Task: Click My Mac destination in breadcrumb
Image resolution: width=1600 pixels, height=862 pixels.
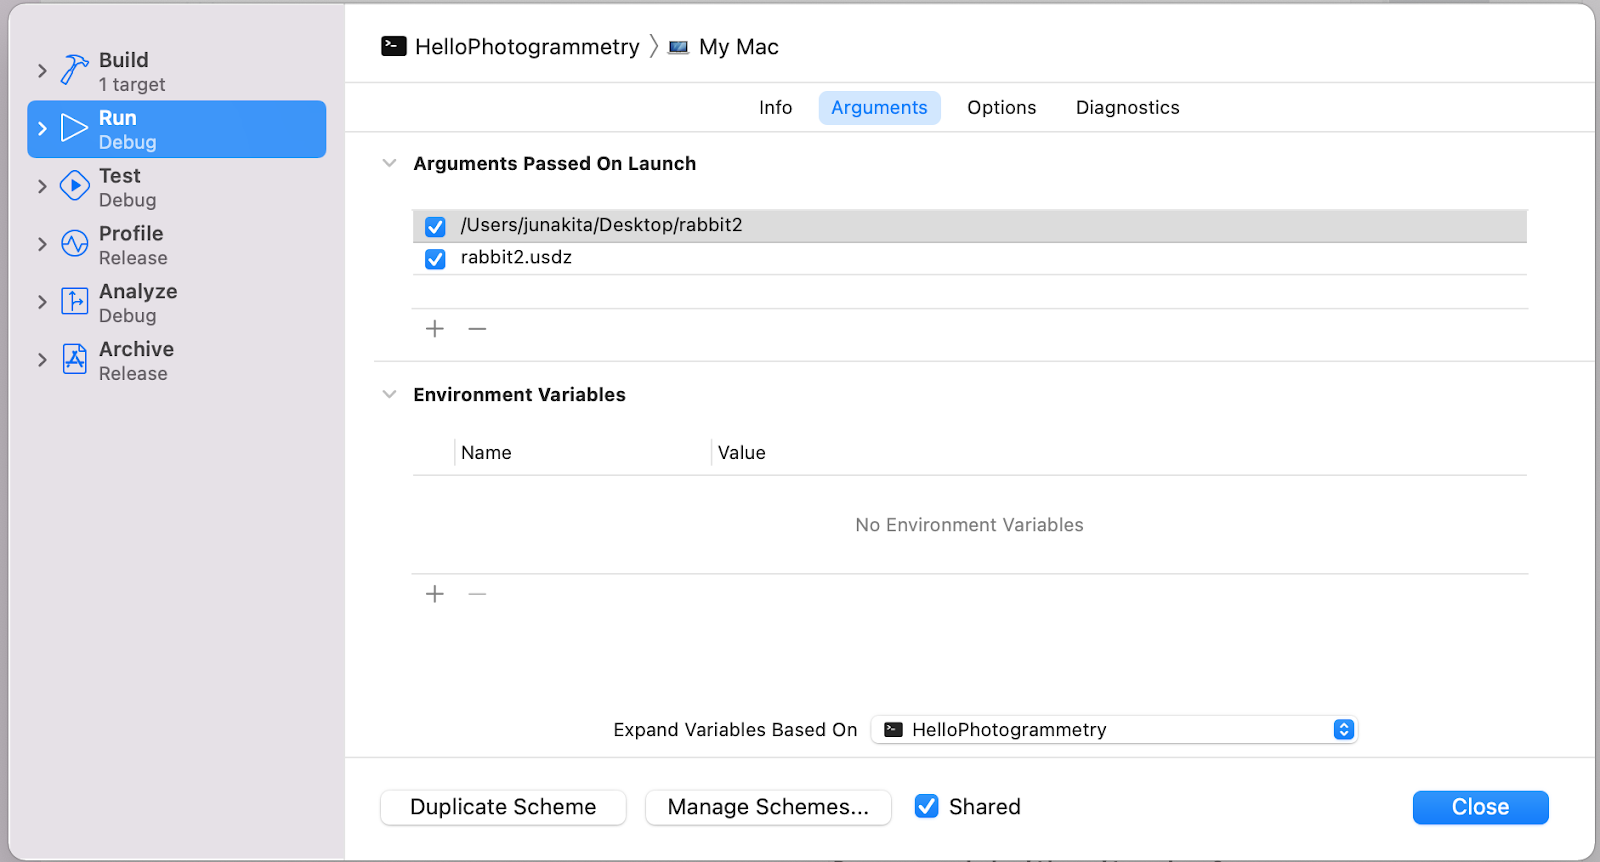Action: (x=739, y=47)
